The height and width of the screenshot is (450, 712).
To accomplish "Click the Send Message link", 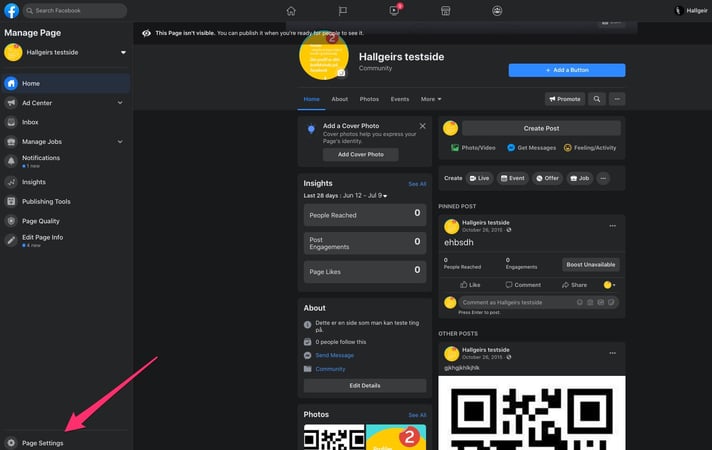I will point(334,356).
